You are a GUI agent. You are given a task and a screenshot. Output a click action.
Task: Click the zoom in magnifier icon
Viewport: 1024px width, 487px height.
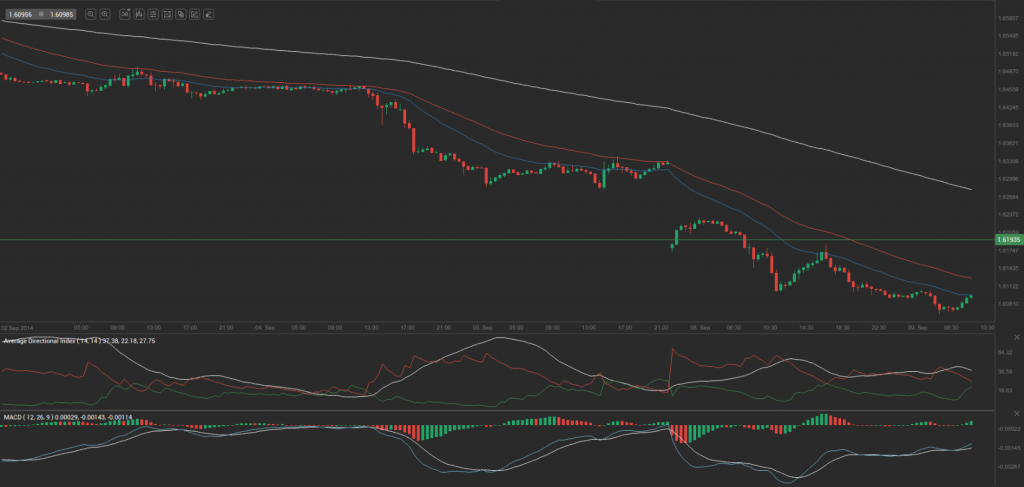click(105, 15)
